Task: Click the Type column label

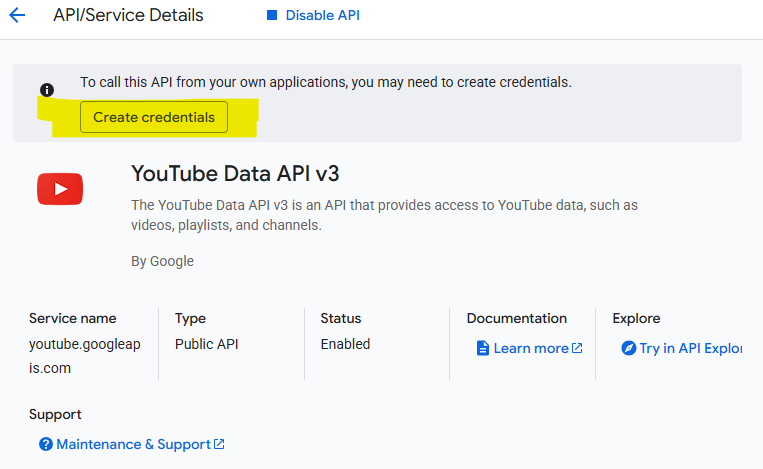Action: coord(190,319)
